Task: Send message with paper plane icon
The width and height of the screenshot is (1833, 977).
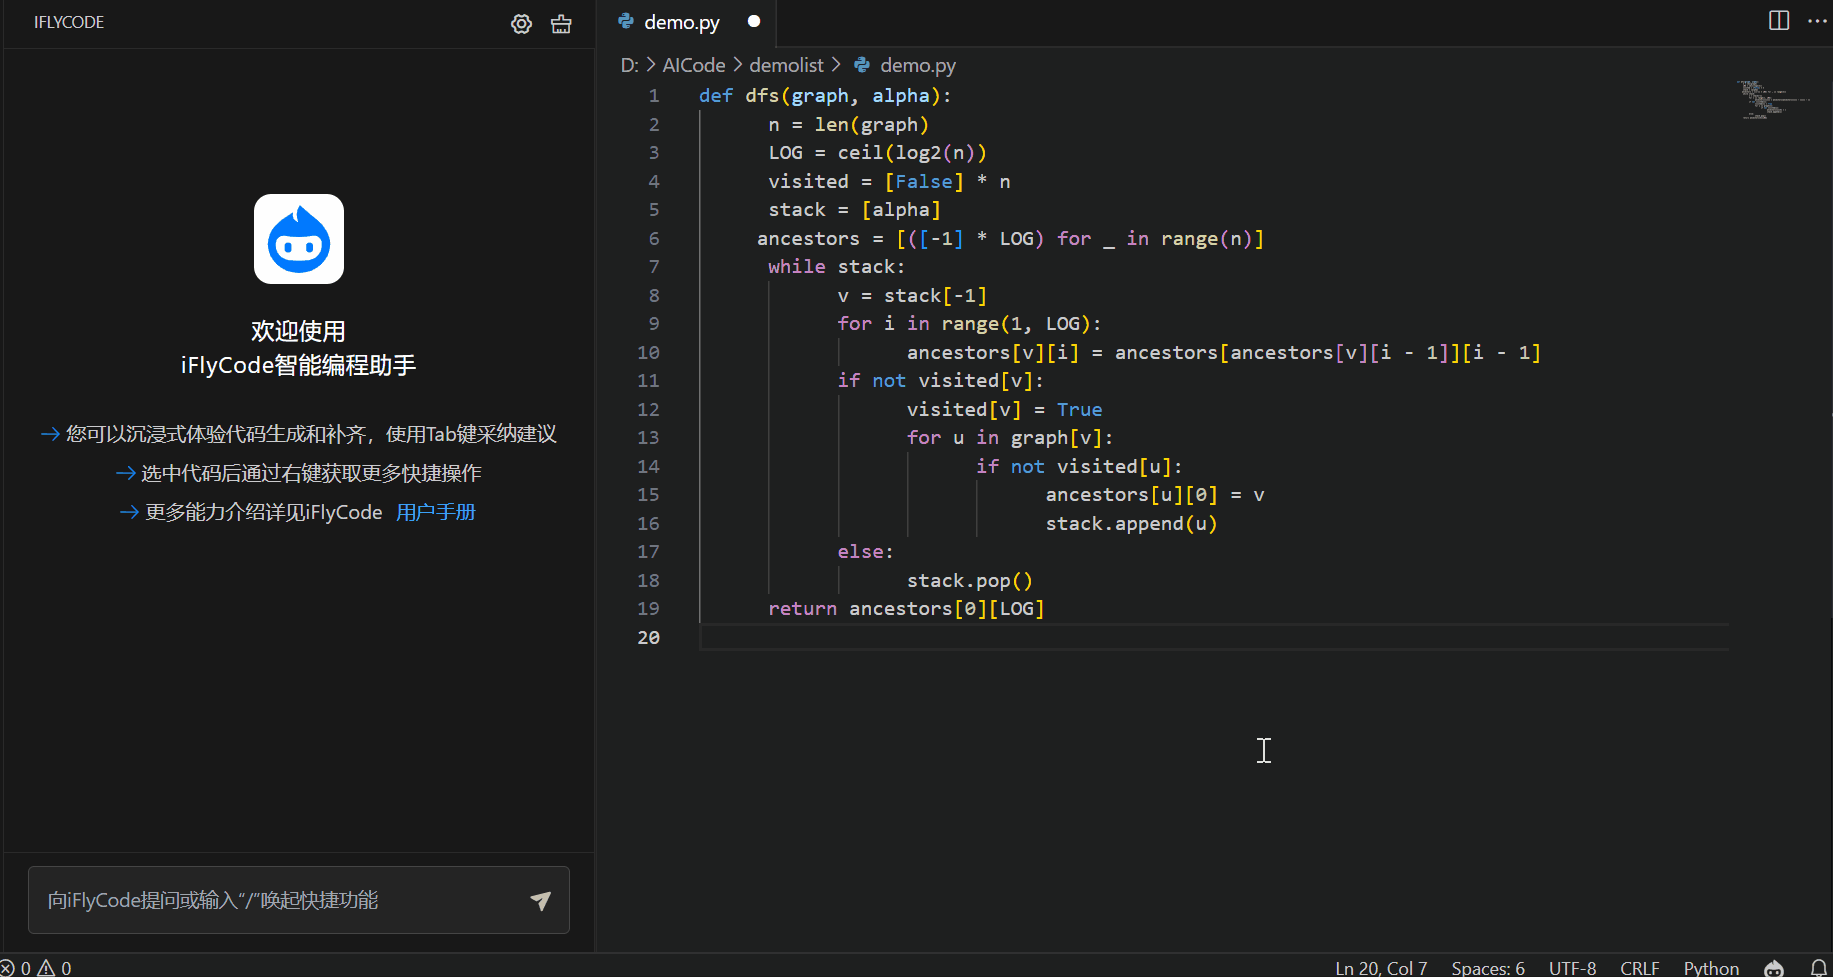Action: (x=540, y=900)
